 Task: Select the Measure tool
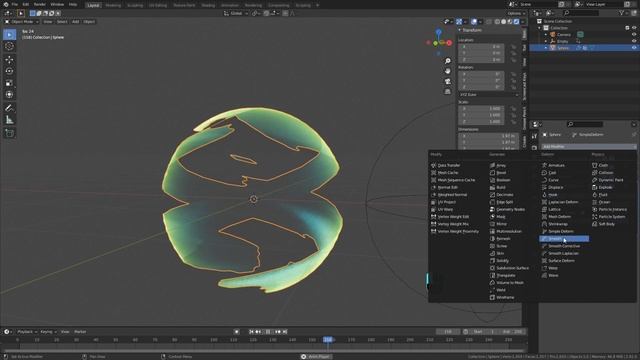pos(9,120)
